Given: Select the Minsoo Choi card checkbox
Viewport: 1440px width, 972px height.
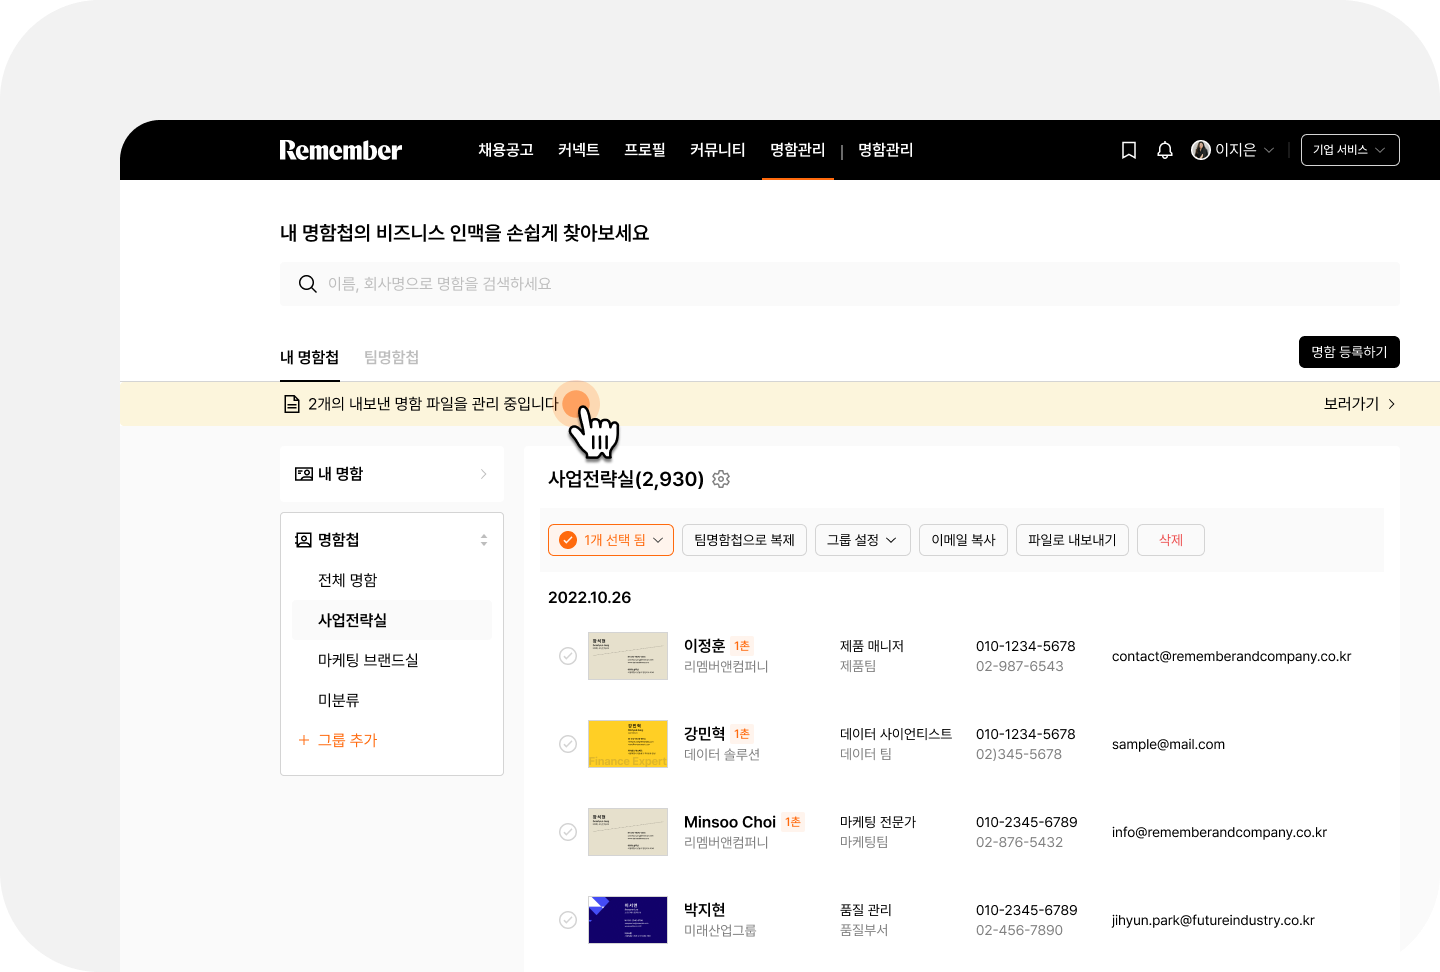Looking at the screenshot, I should (x=568, y=832).
